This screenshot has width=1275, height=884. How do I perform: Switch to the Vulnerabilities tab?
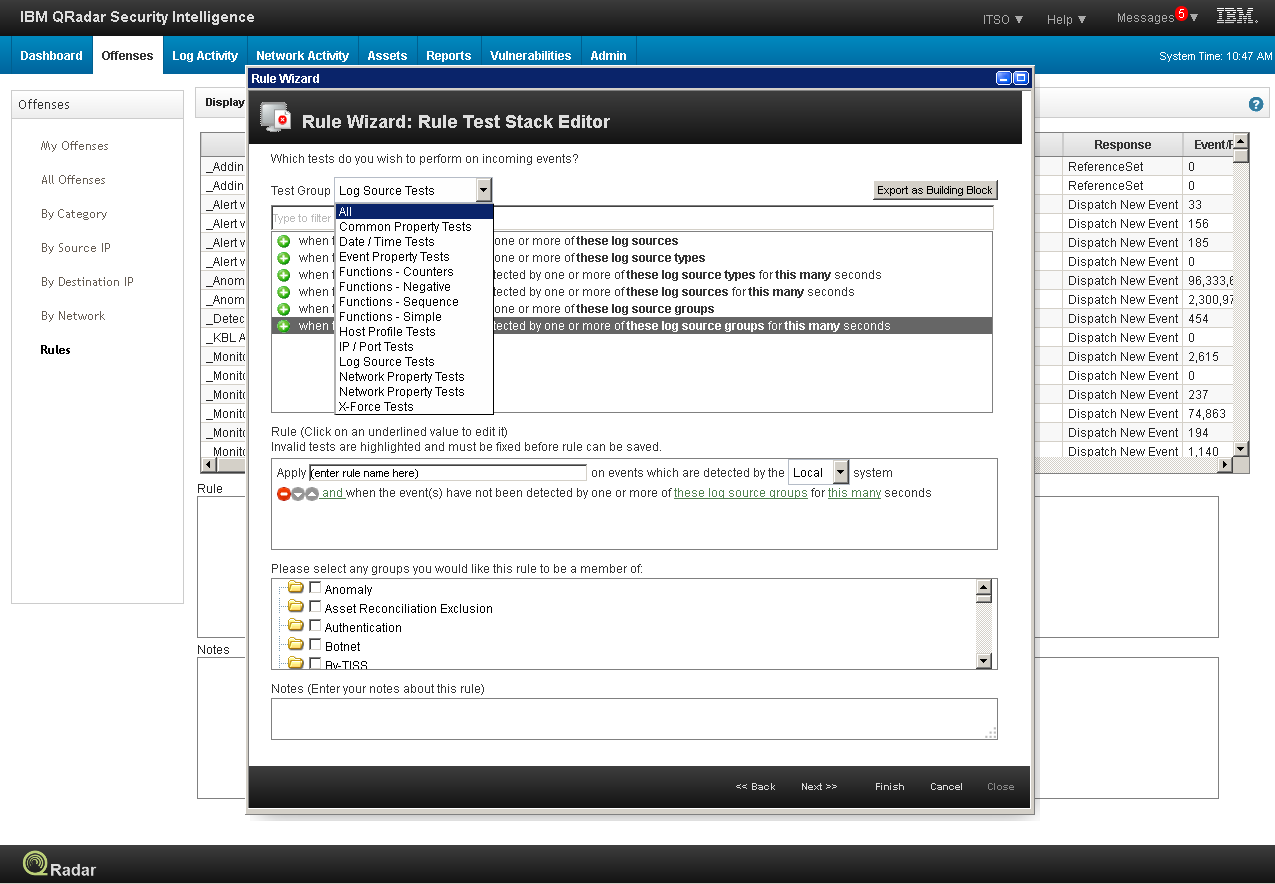[x=530, y=56]
